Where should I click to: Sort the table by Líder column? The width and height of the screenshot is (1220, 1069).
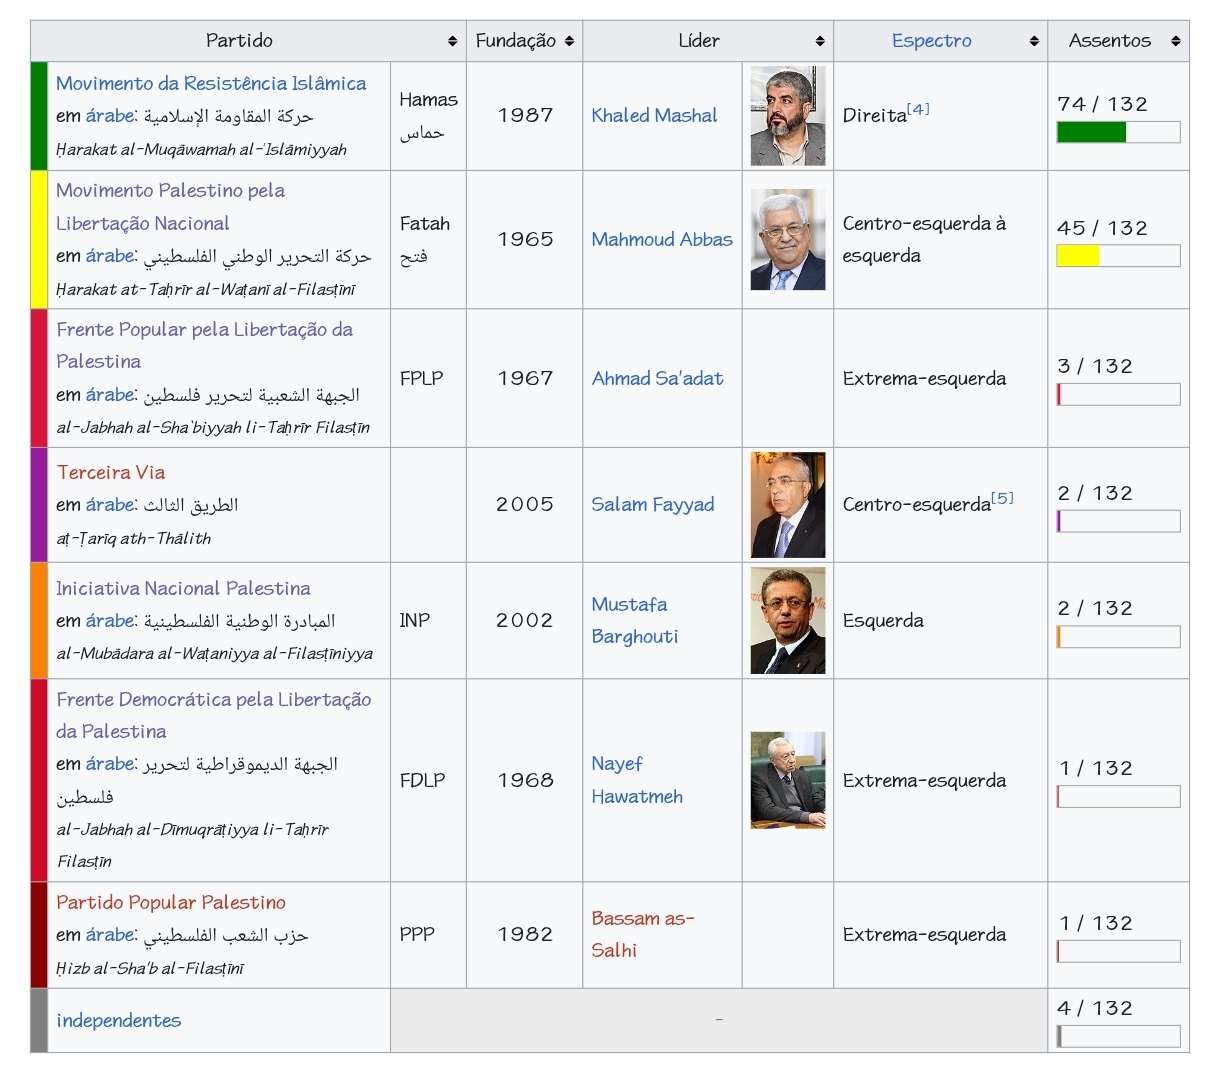(x=820, y=41)
